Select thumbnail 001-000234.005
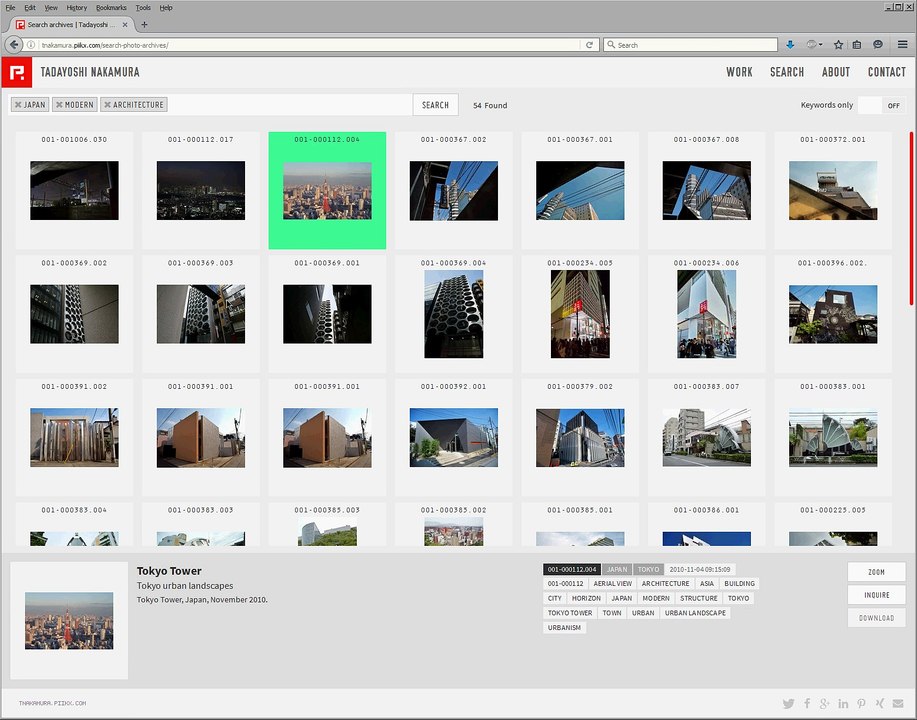This screenshot has height=720, width=917. click(580, 314)
